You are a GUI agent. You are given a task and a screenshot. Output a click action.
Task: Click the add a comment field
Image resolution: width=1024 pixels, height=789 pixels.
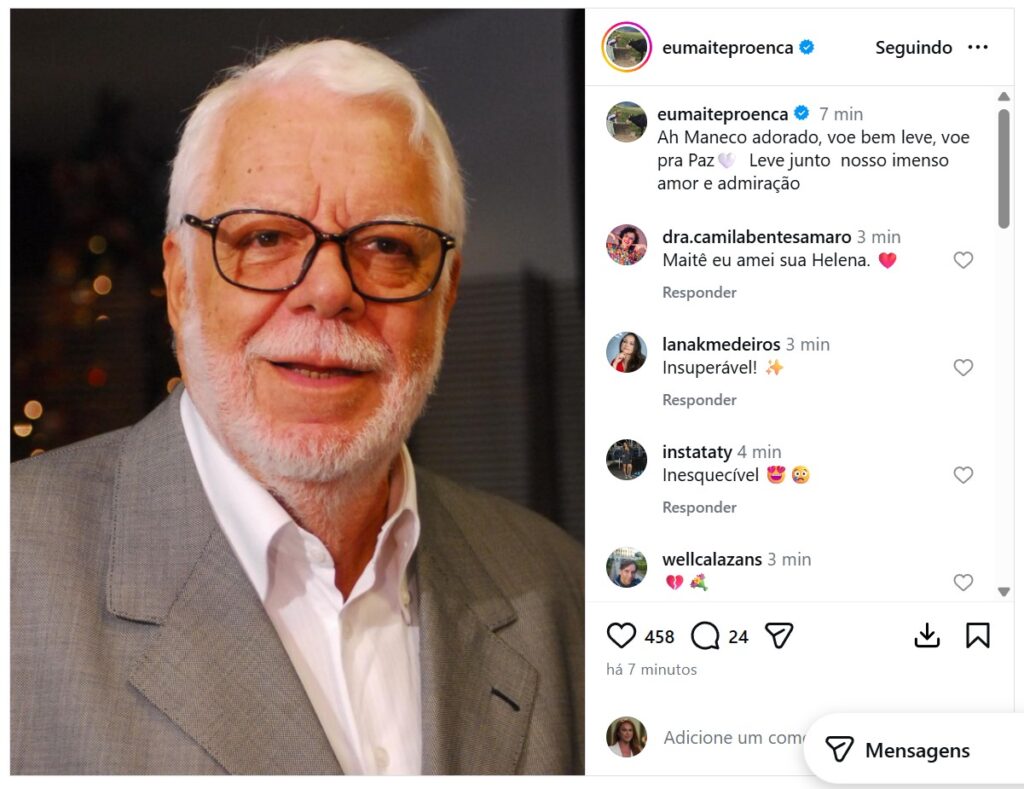pyautogui.click(x=732, y=738)
